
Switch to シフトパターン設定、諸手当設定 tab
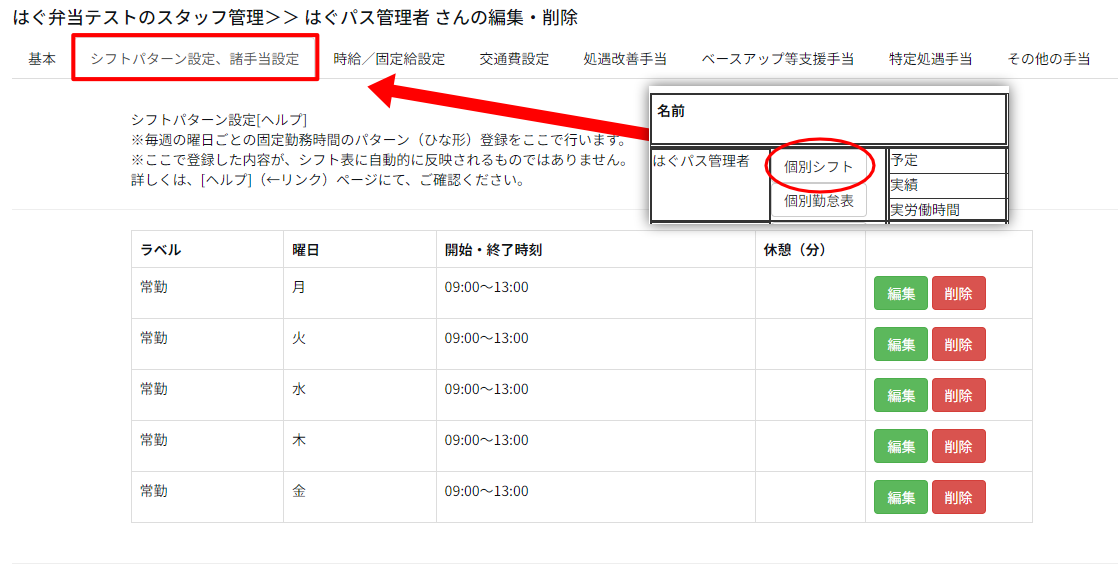pyautogui.click(x=195, y=59)
